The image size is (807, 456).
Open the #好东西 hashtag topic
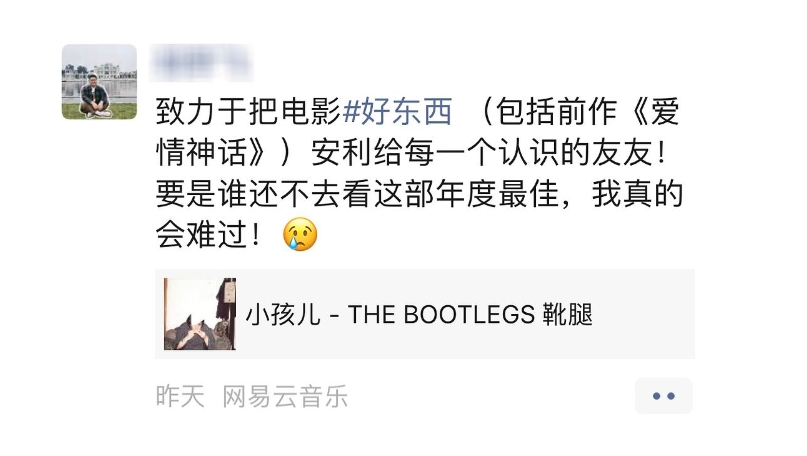[x=397, y=112]
